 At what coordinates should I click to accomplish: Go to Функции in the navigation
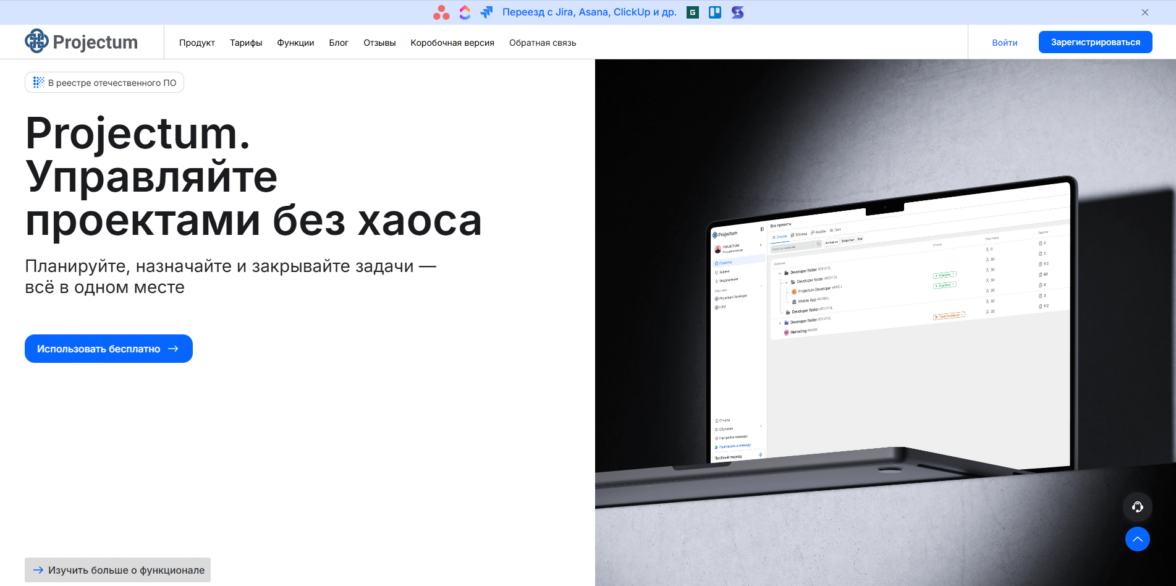click(296, 43)
